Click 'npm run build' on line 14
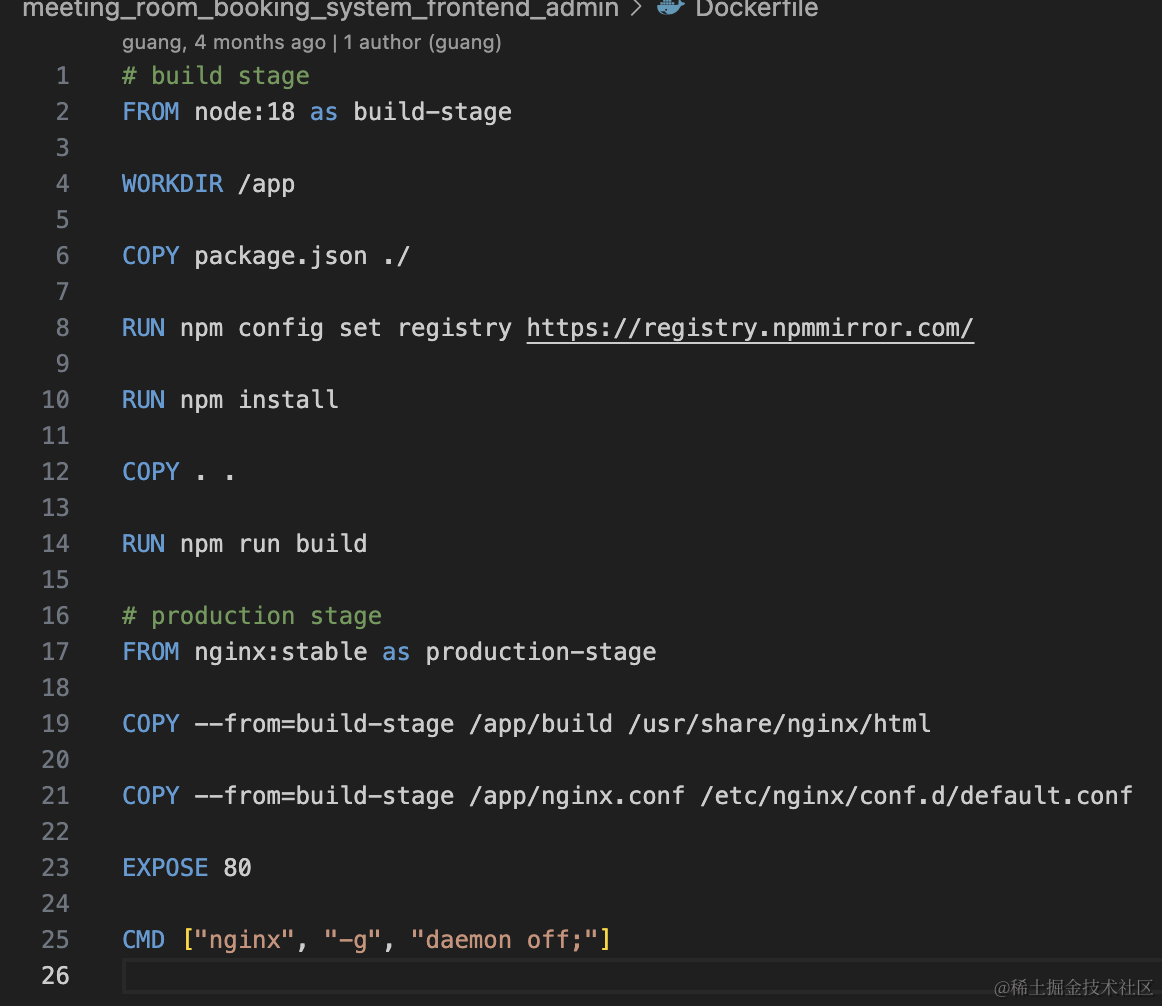The width and height of the screenshot is (1162, 1006). pyautogui.click(x=273, y=544)
